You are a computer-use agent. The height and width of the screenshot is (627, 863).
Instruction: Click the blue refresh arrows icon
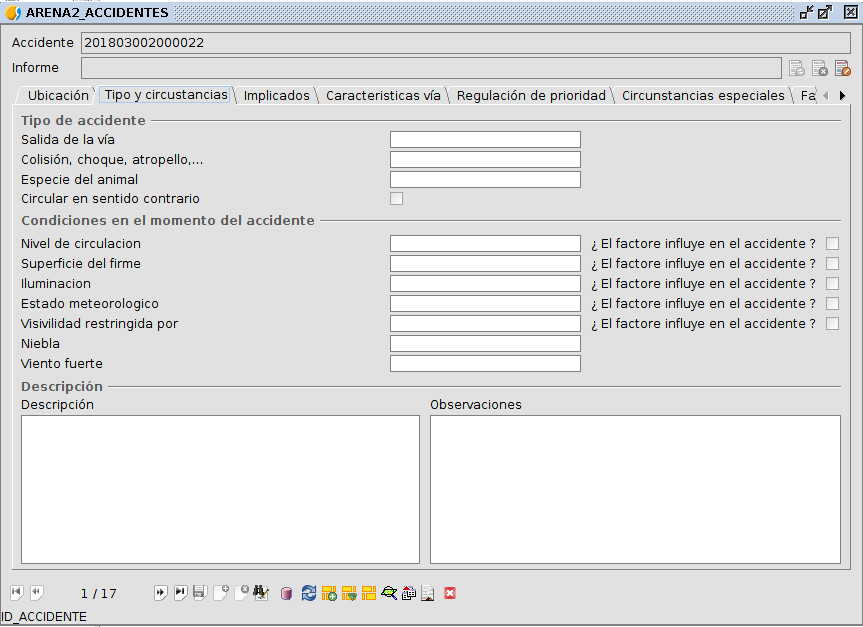click(309, 593)
